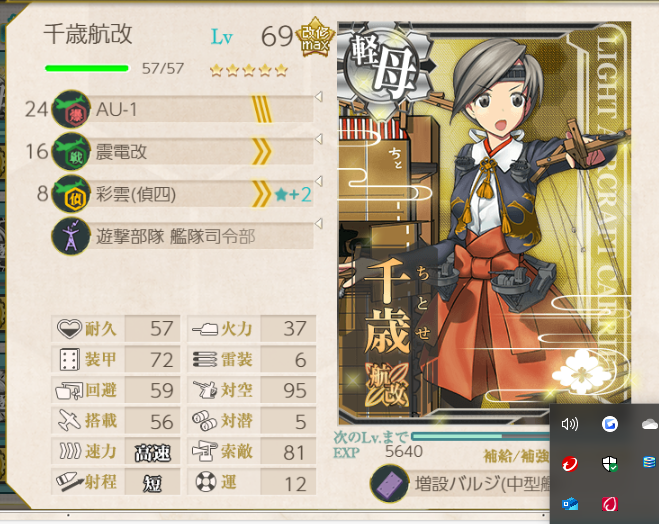Image resolution: width=659 pixels, height=524 pixels.
Task: Select the AU-1 equipment slot row
Action: pos(182,109)
